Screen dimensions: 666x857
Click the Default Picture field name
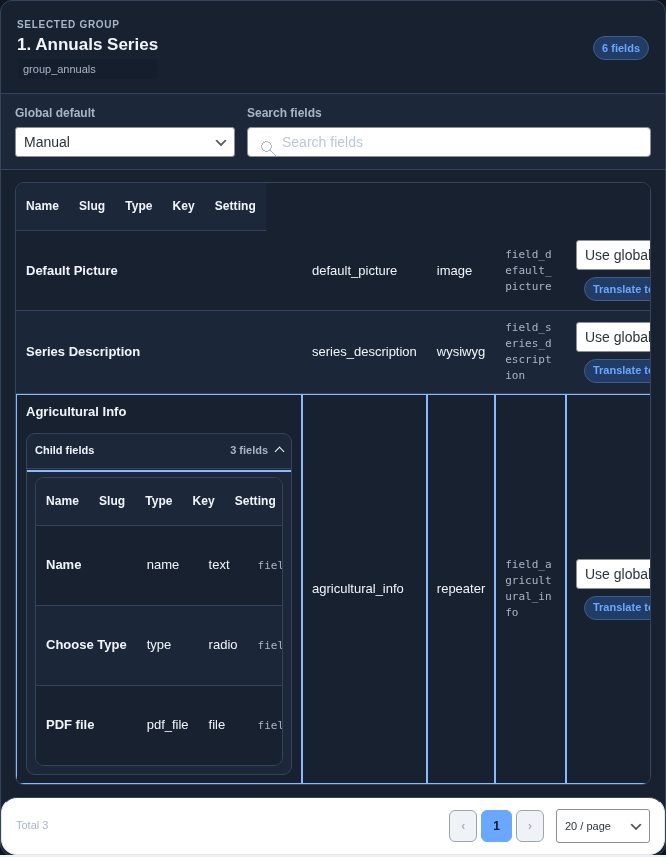72,271
